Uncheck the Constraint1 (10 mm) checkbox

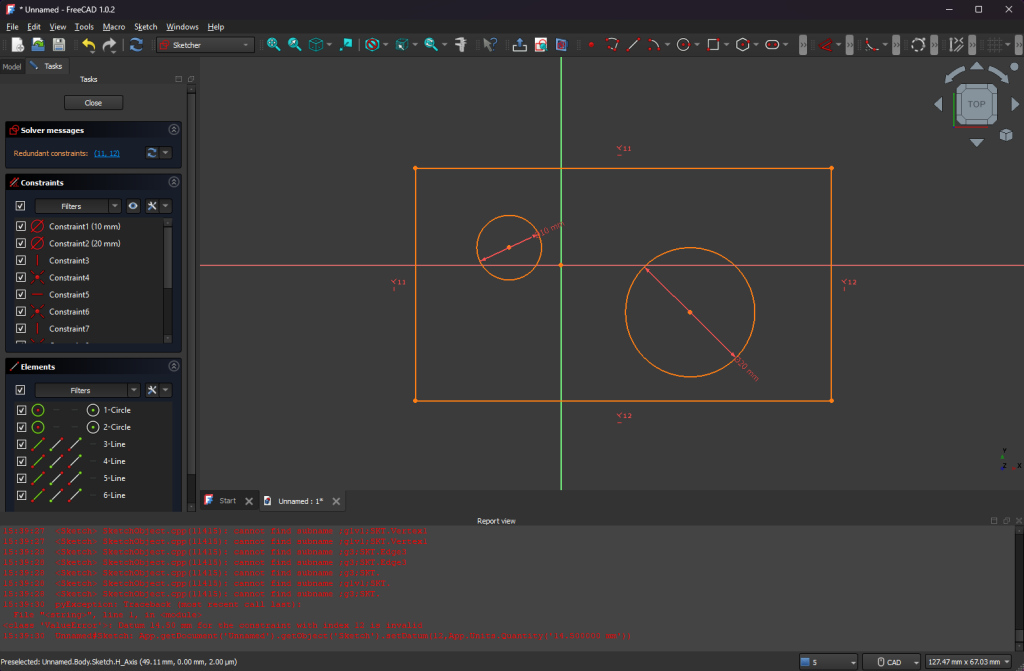coord(21,227)
